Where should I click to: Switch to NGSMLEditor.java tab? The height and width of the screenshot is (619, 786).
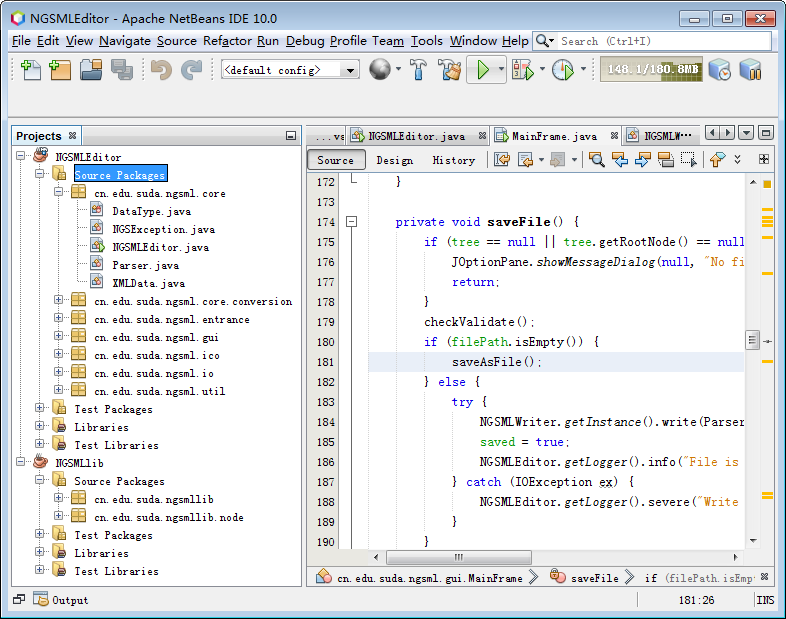[417, 136]
